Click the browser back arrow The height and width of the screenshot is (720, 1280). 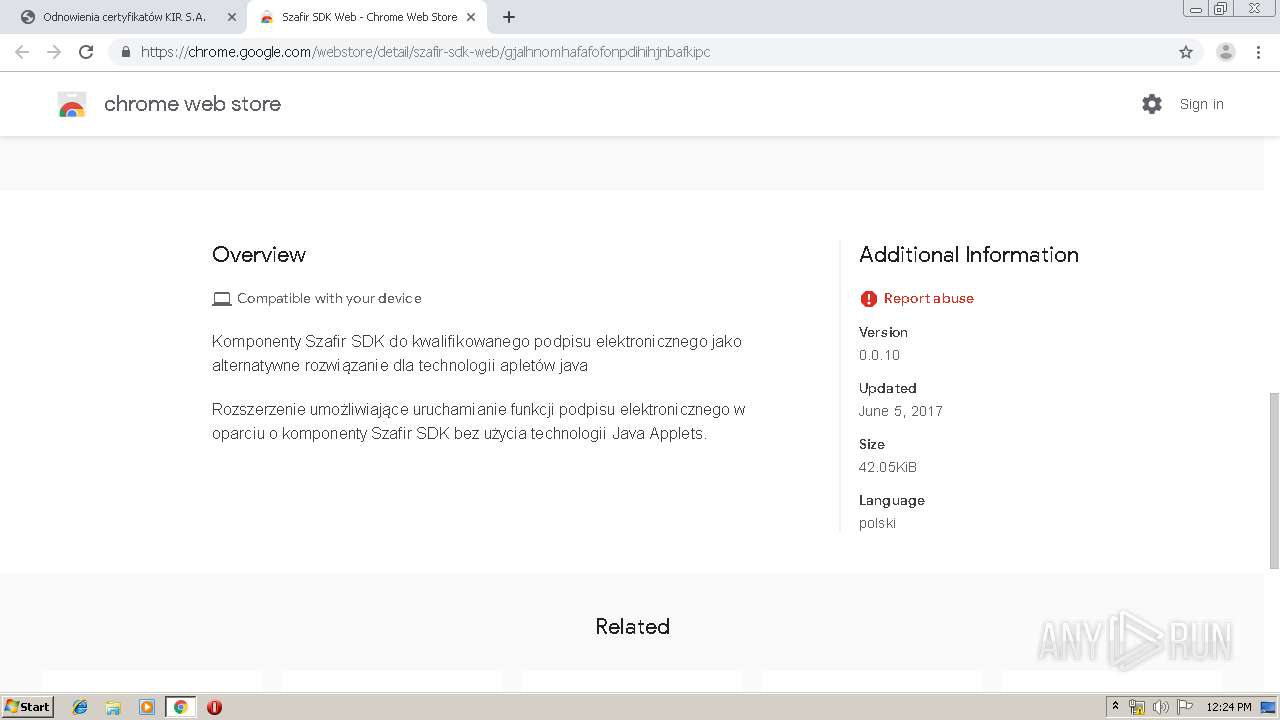click(x=22, y=52)
